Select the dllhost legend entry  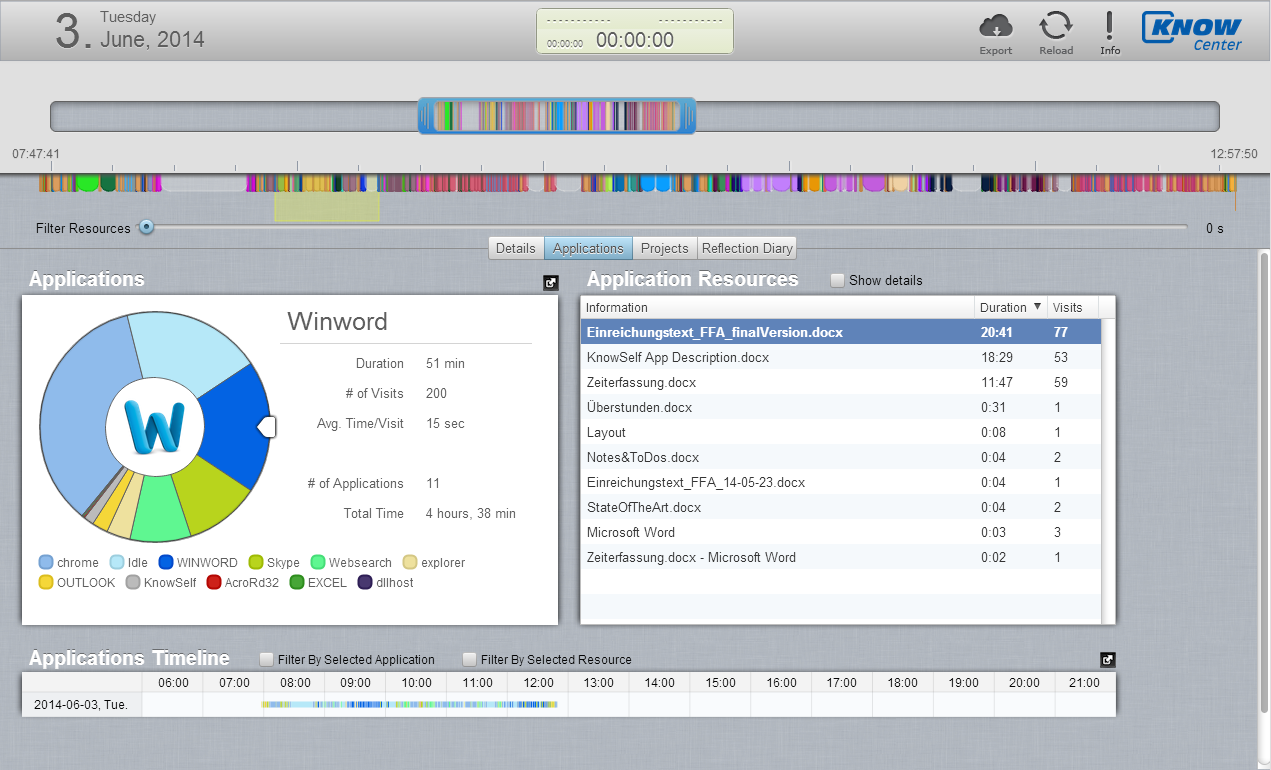385,582
